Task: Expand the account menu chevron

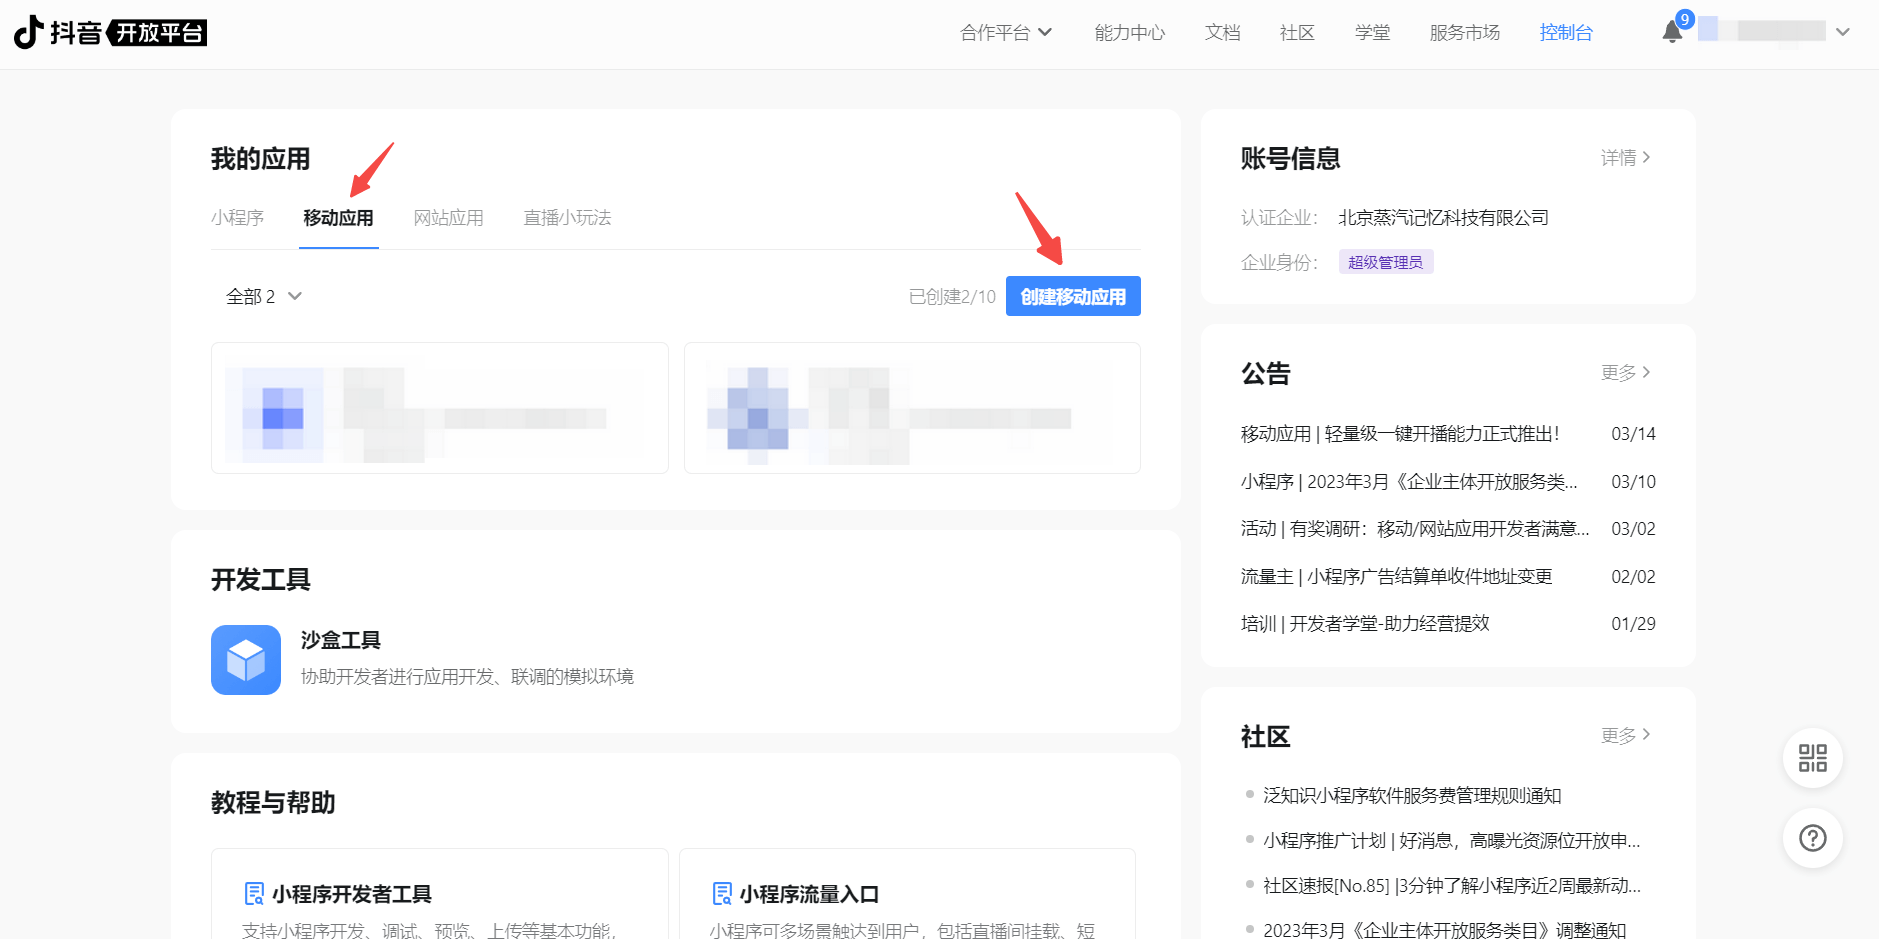Action: click(1843, 32)
